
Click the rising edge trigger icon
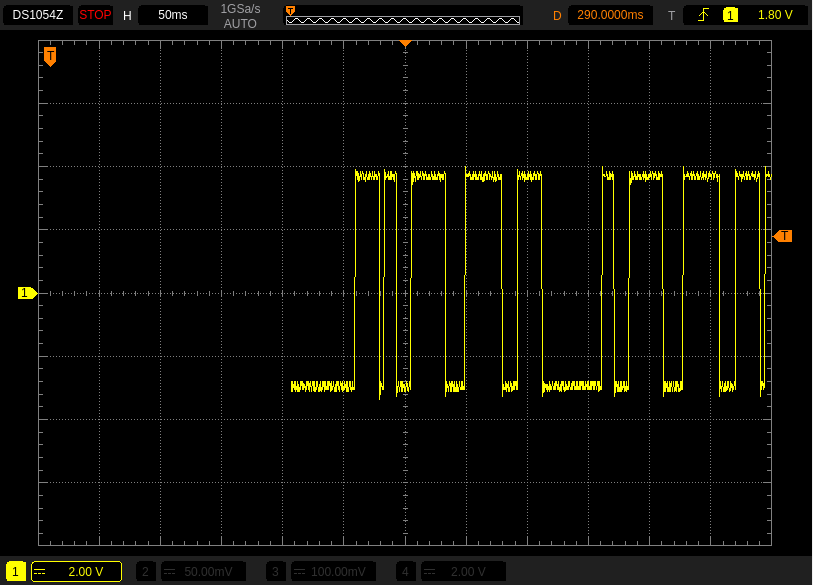tap(703, 15)
